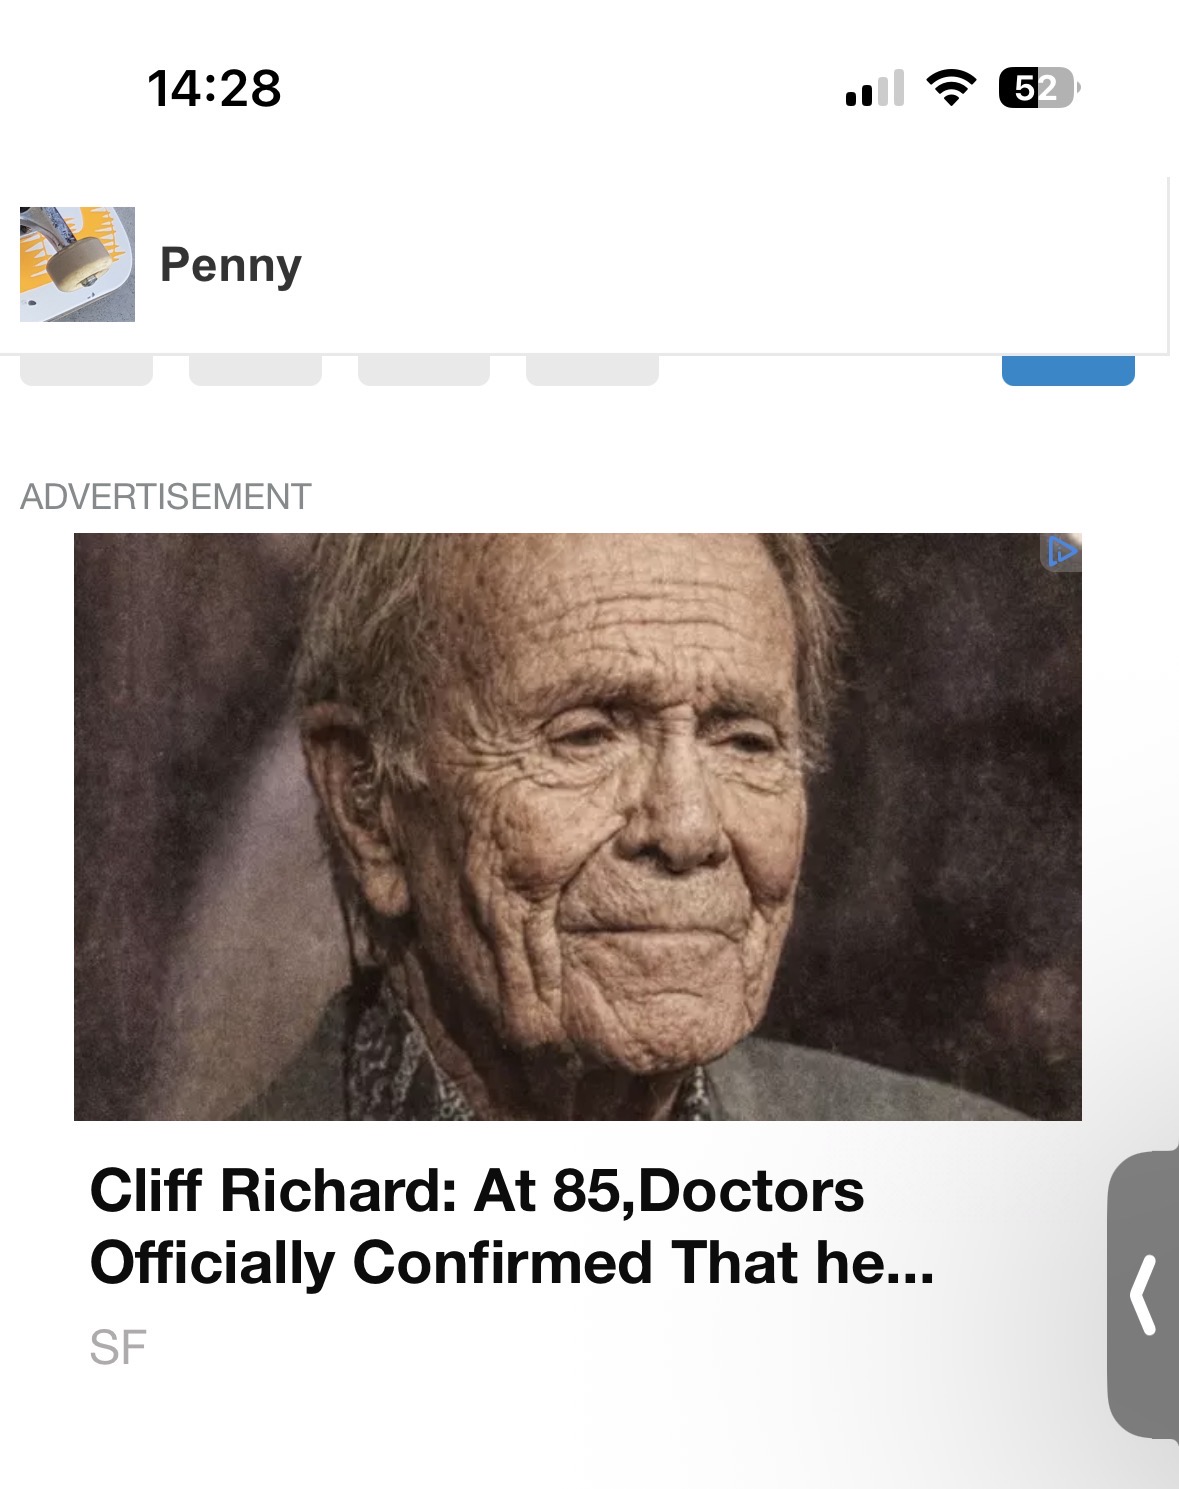Tap the AdChoices icon on the ad

(1061, 551)
